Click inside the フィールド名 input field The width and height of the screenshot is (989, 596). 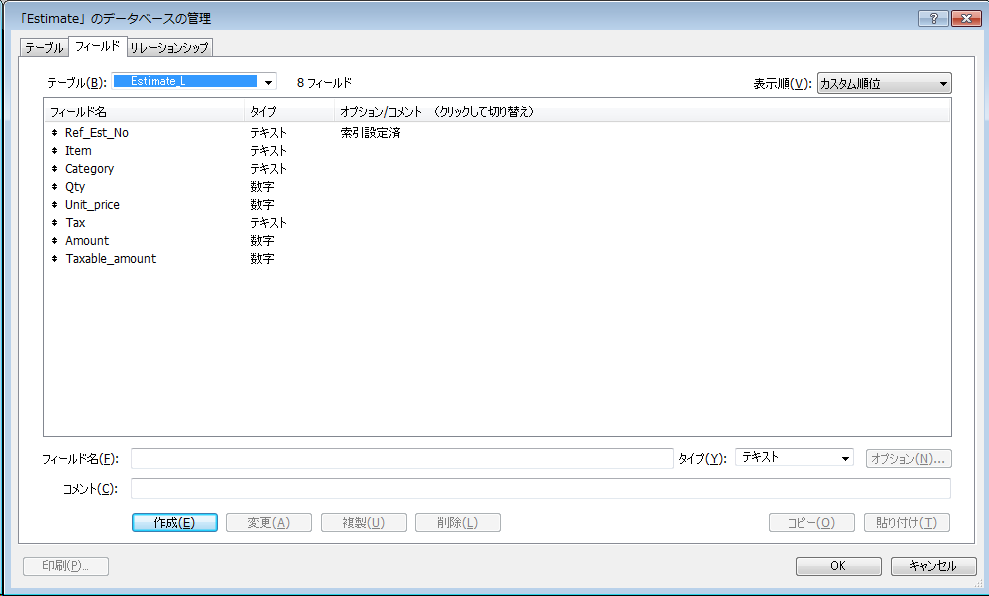tap(400, 457)
